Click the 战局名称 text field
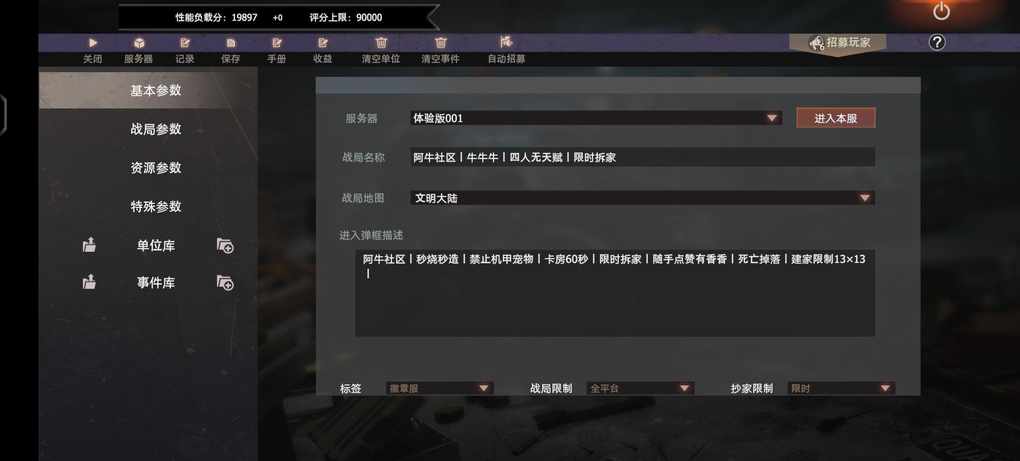The image size is (1020, 461). tap(642, 157)
